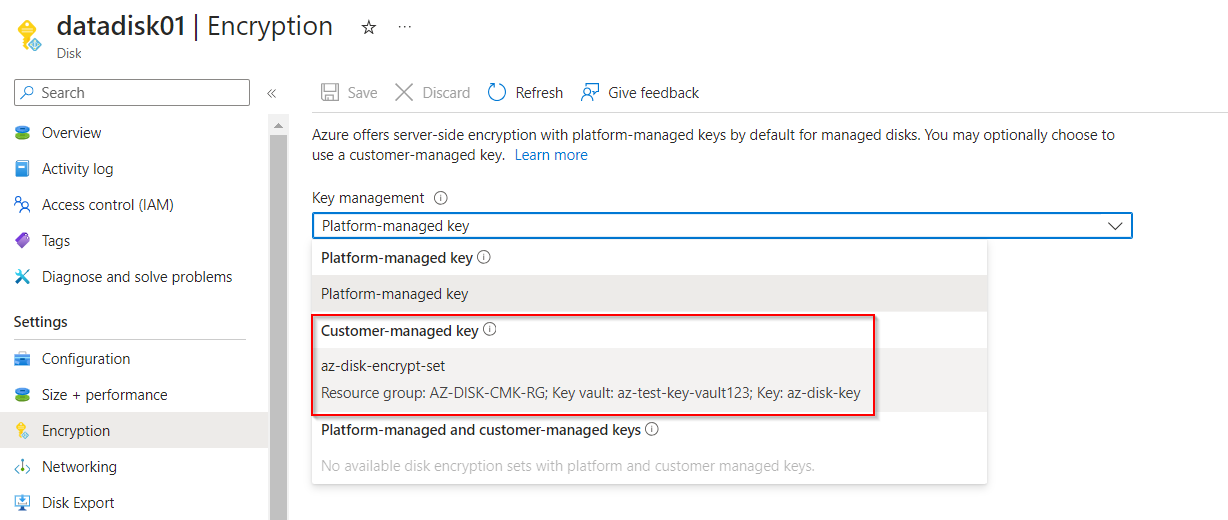Viewport: 1228px width, 520px height.
Task: Click the datadisk01 disk key icon
Action: 29,36
